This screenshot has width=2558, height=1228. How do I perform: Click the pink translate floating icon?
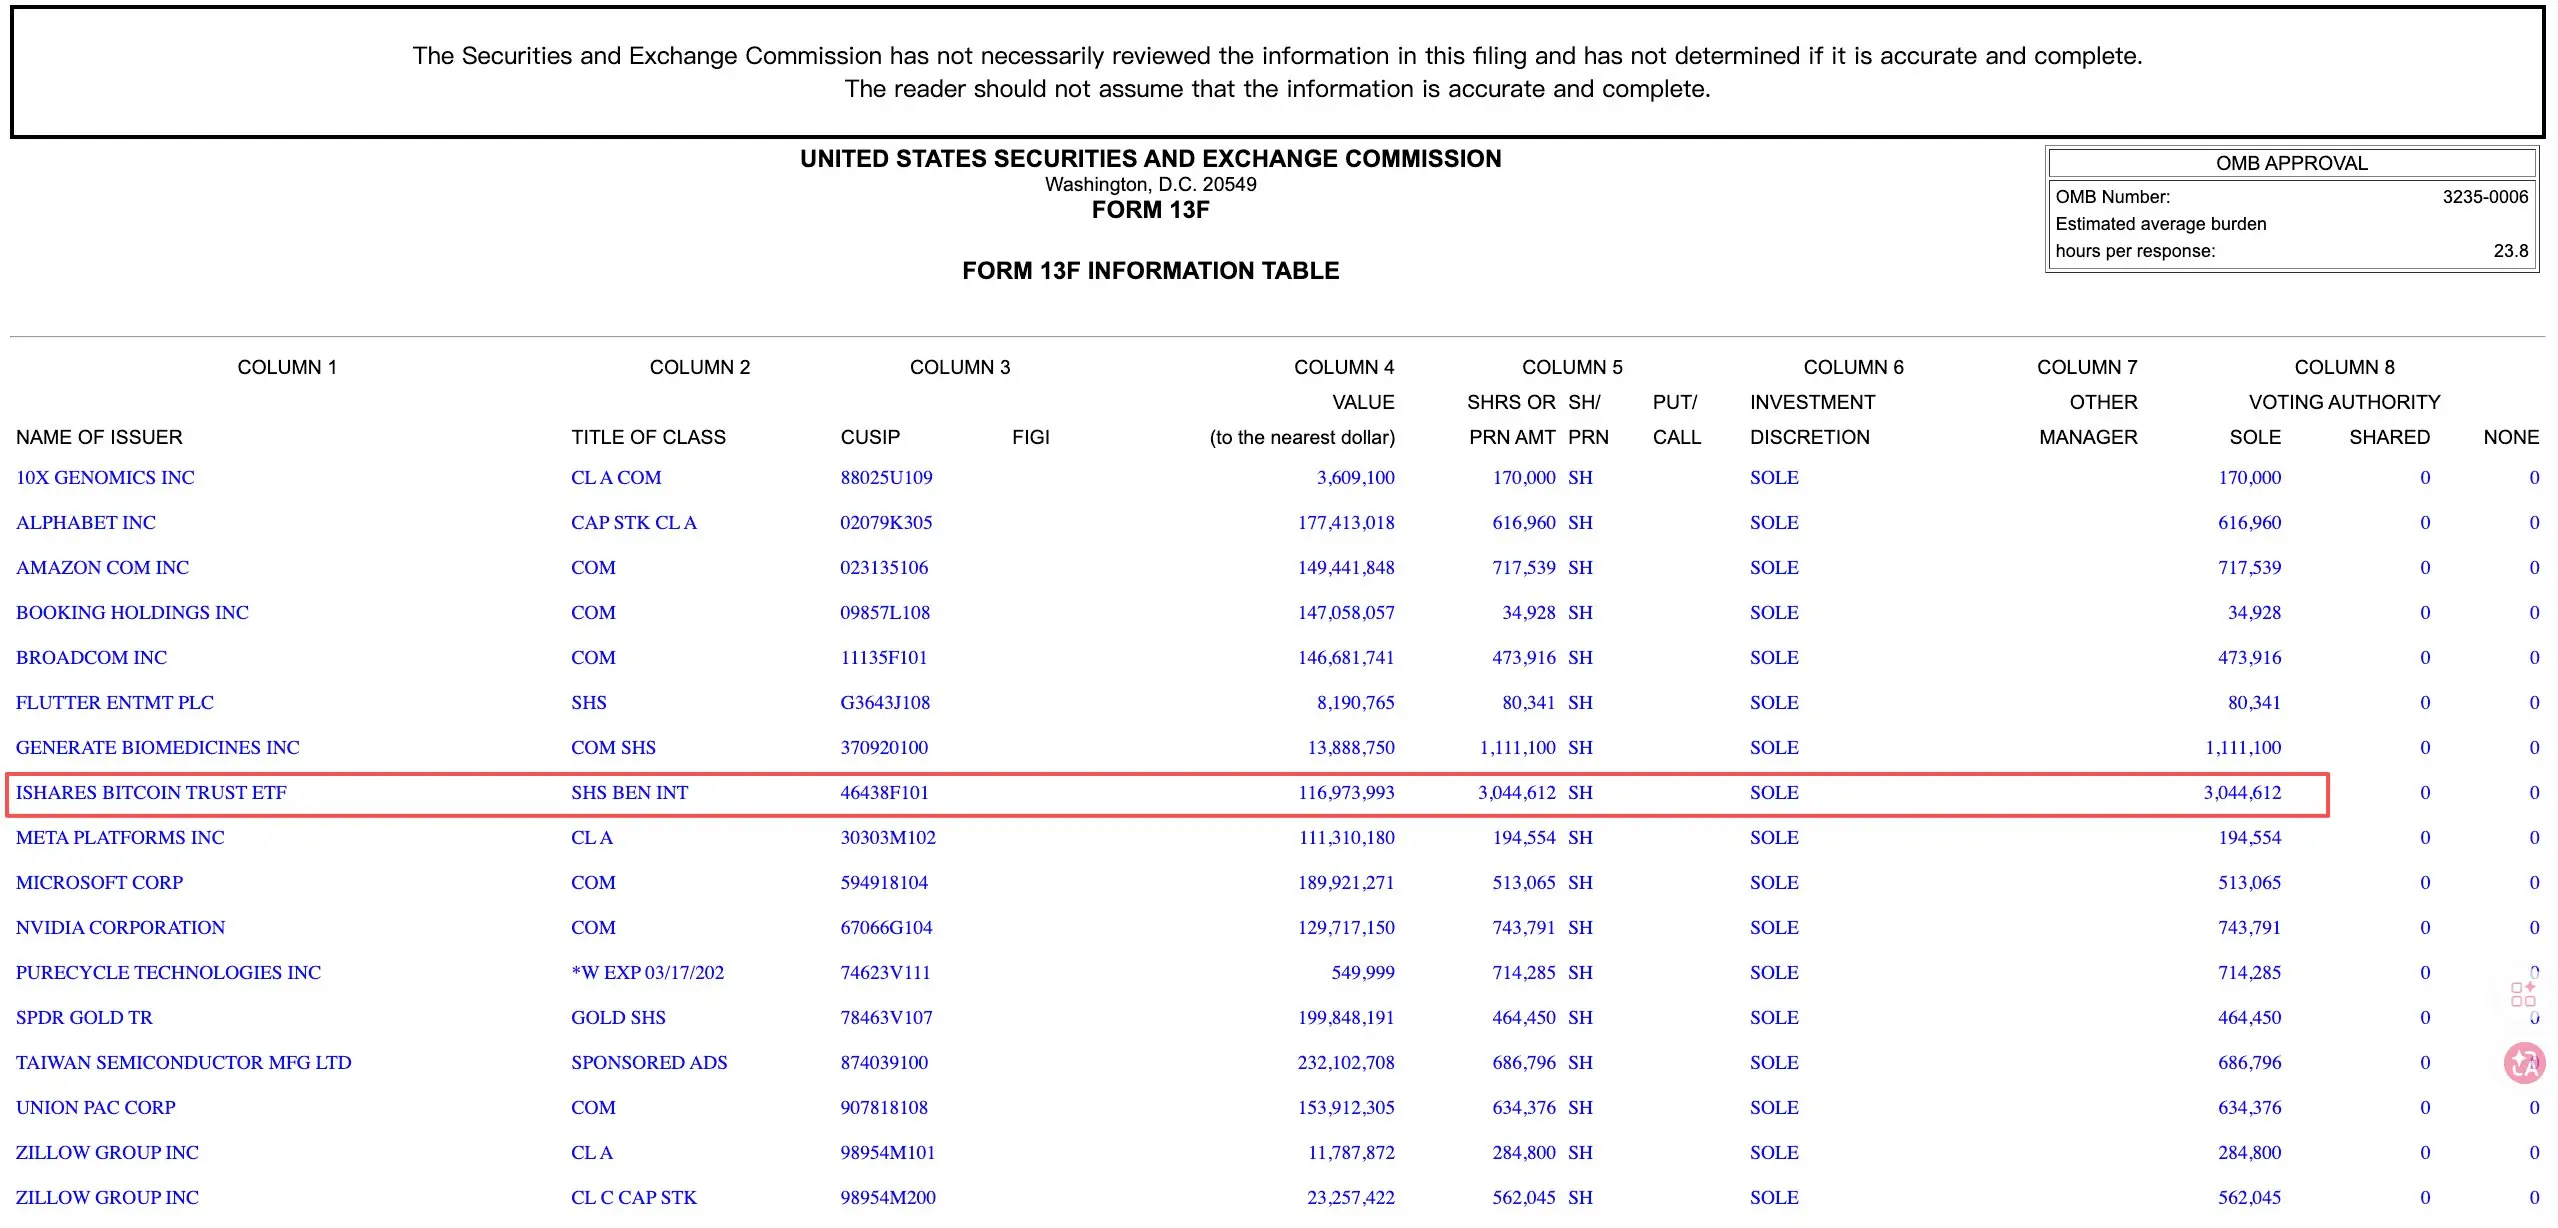(x=2524, y=1063)
